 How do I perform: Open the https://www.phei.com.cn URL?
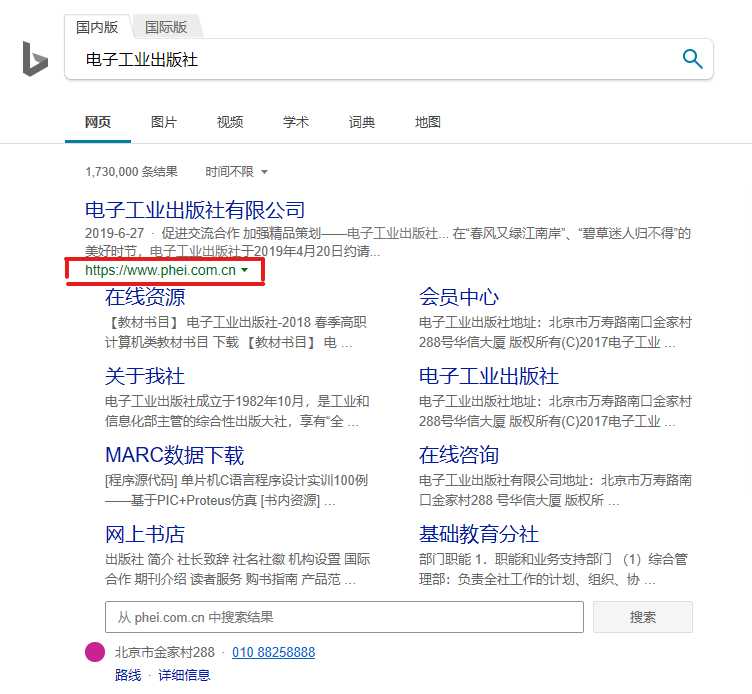160,271
